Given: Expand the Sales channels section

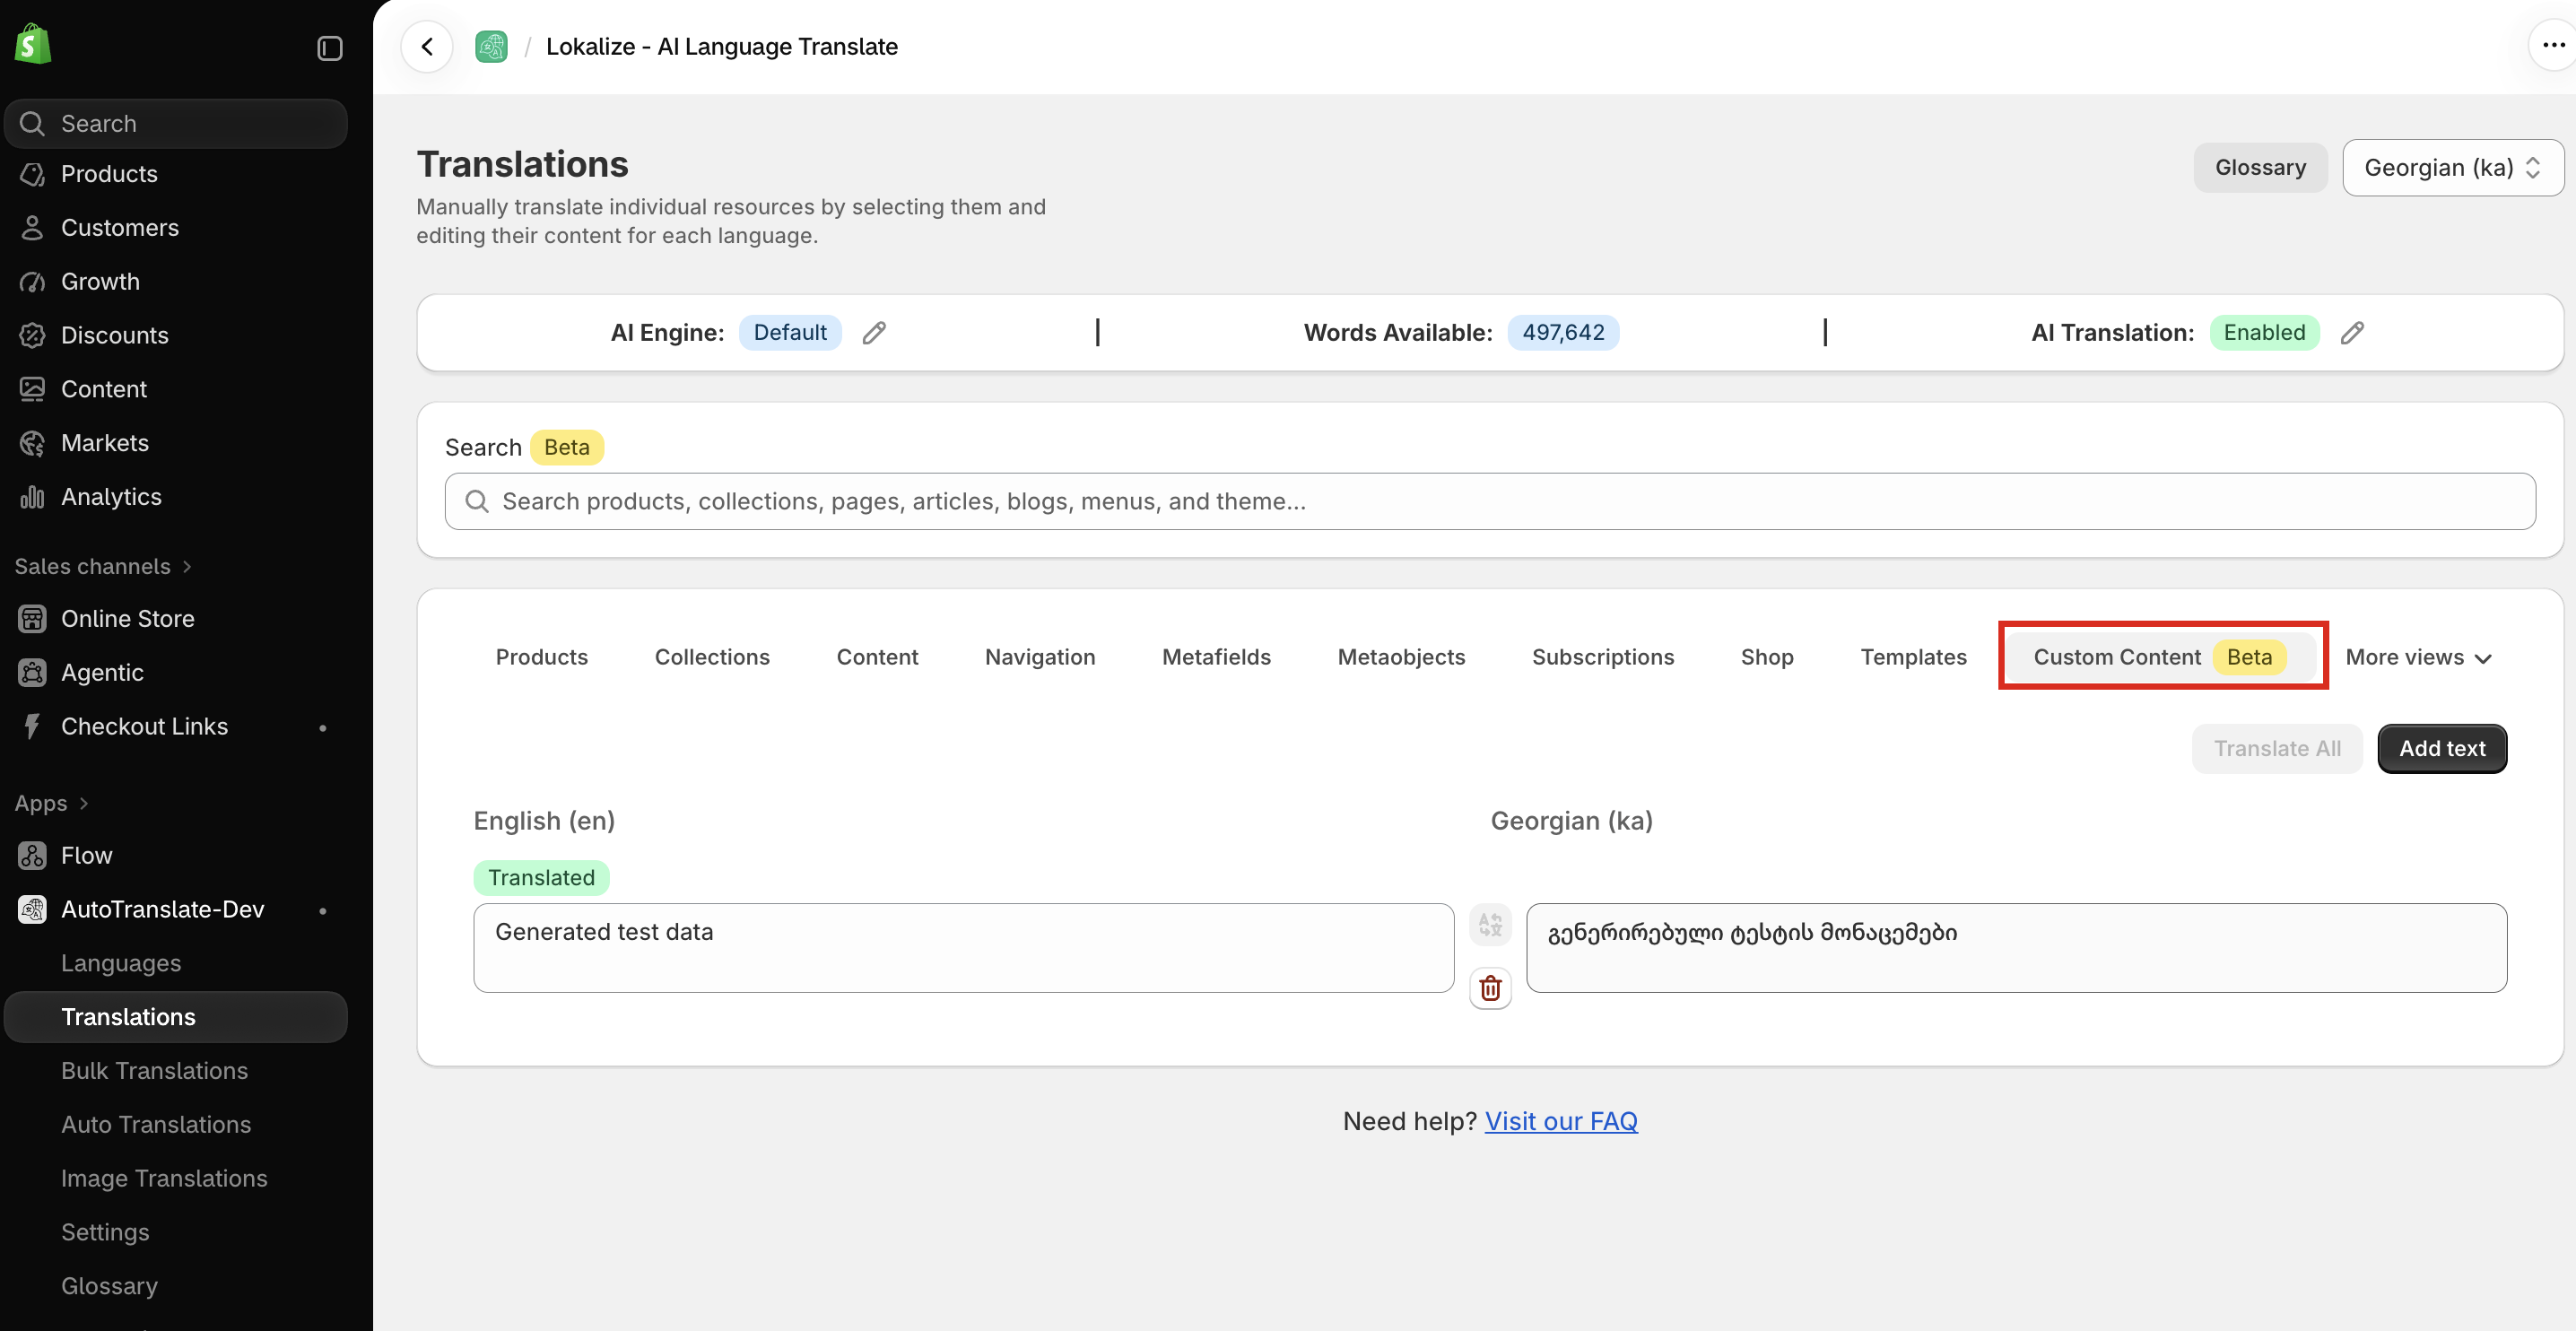Looking at the screenshot, I should pyautogui.click(x=103, y=567).
